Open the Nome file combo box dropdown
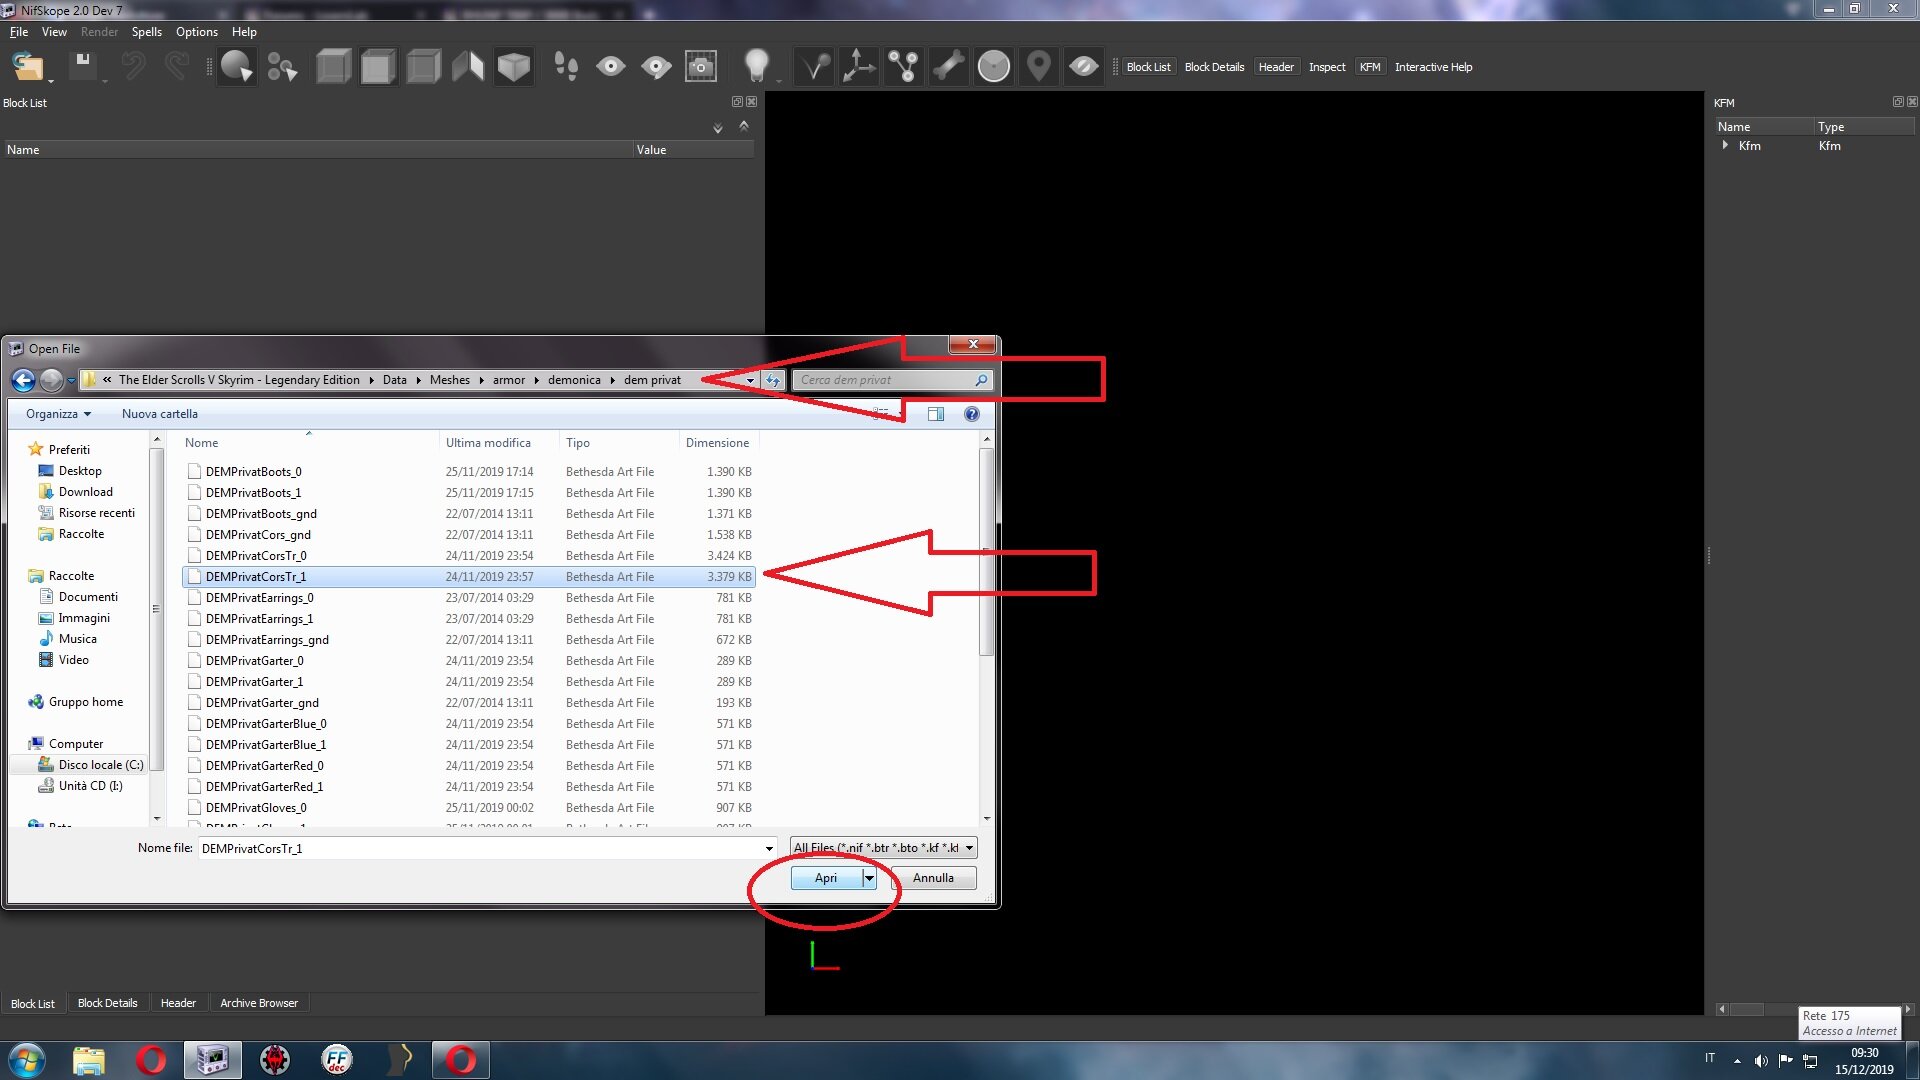Viewport: 1920px width, 1080px height. click(x=769, y=848)
